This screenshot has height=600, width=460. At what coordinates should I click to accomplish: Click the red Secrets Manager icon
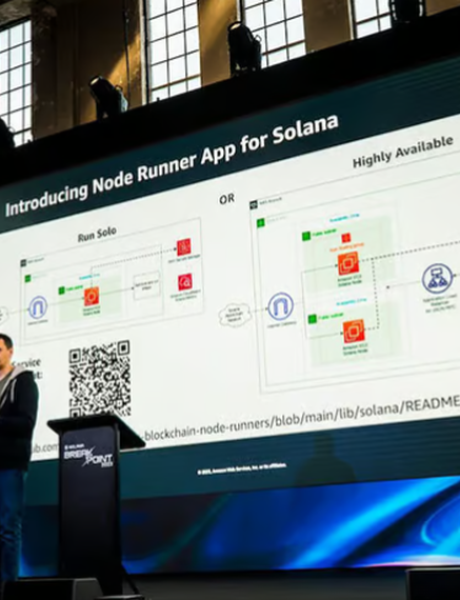coord(184,247)
